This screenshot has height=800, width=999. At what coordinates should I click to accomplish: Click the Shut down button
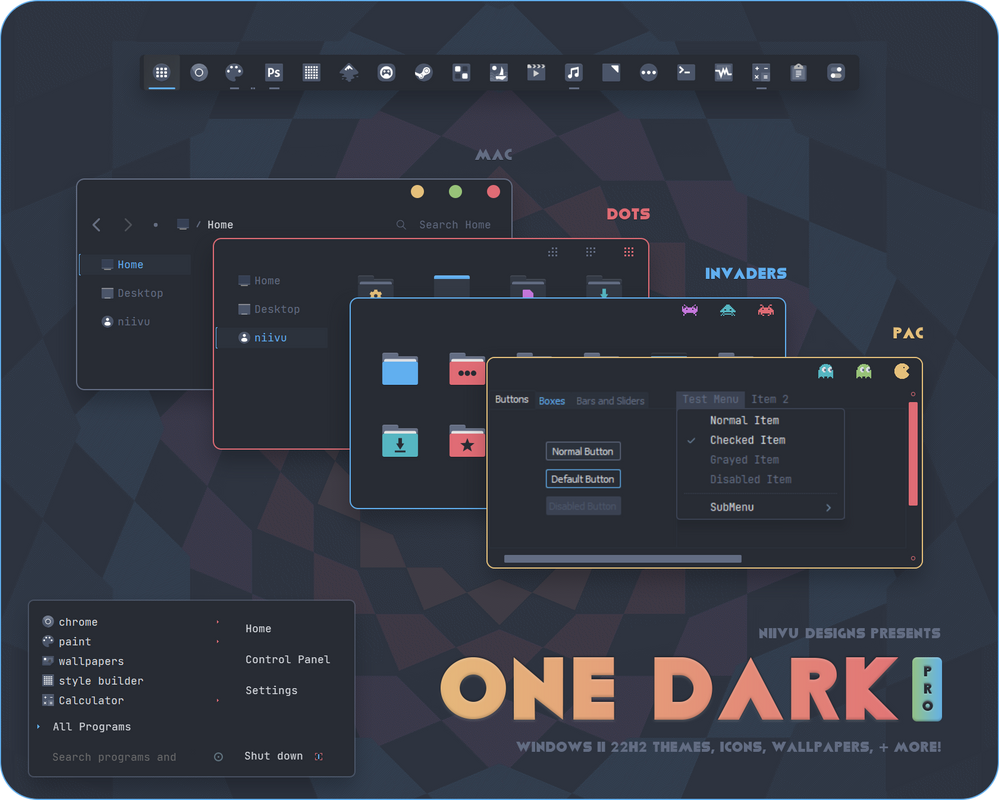tap(273, 756)
